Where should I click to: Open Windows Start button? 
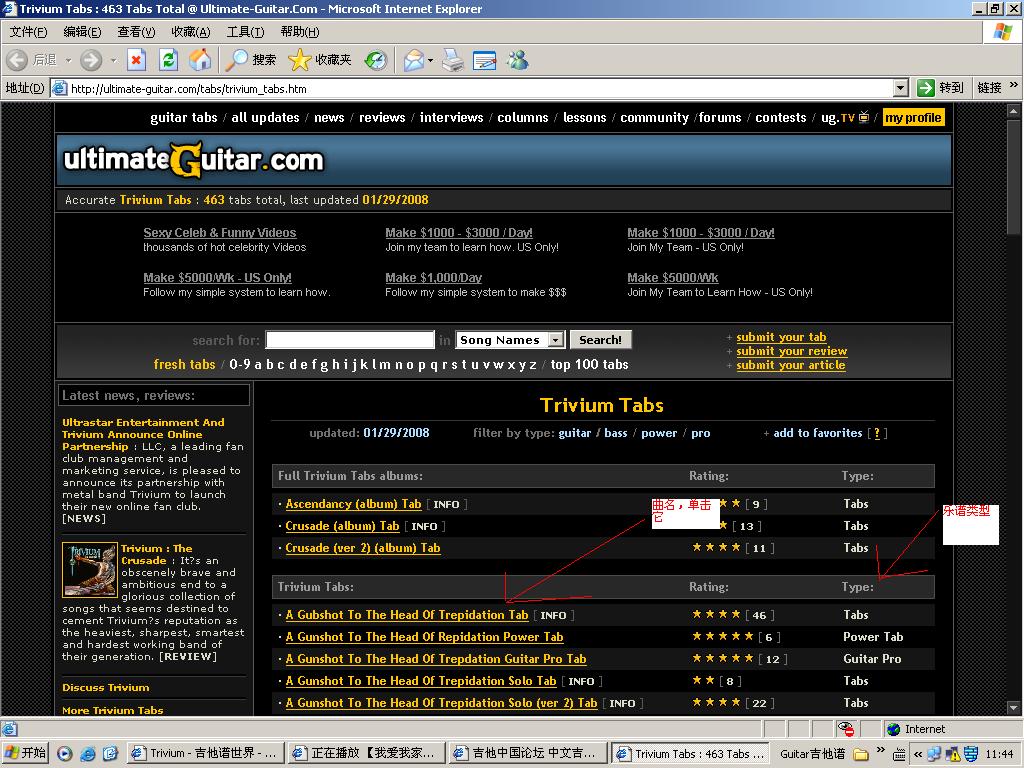tap(25, 753)
